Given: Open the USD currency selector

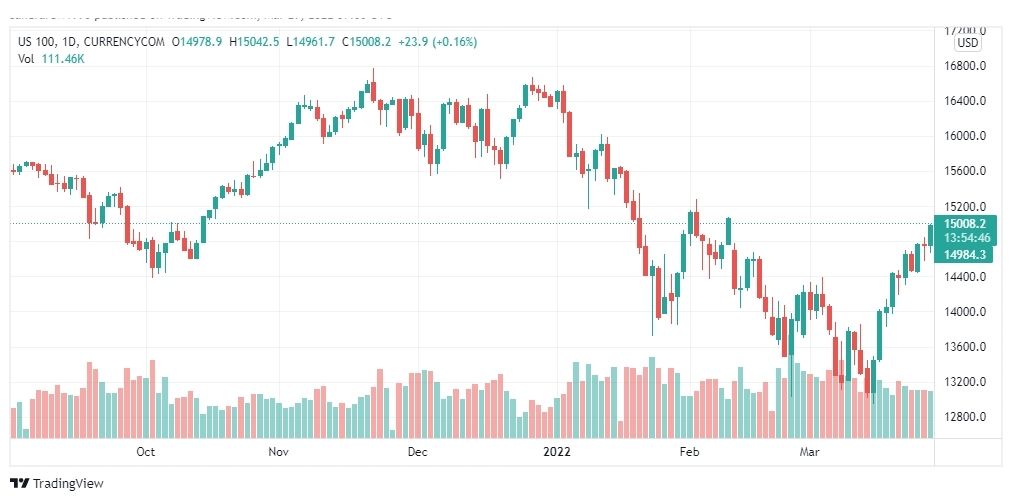Looking at the screenshot, I should [x=967, y=43].
